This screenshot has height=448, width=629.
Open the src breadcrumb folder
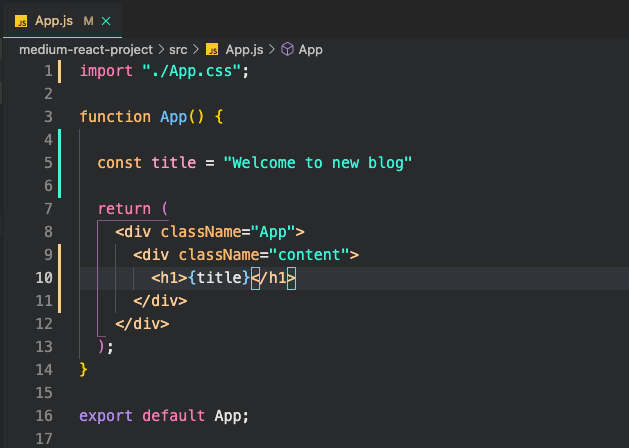pos(178,50)
